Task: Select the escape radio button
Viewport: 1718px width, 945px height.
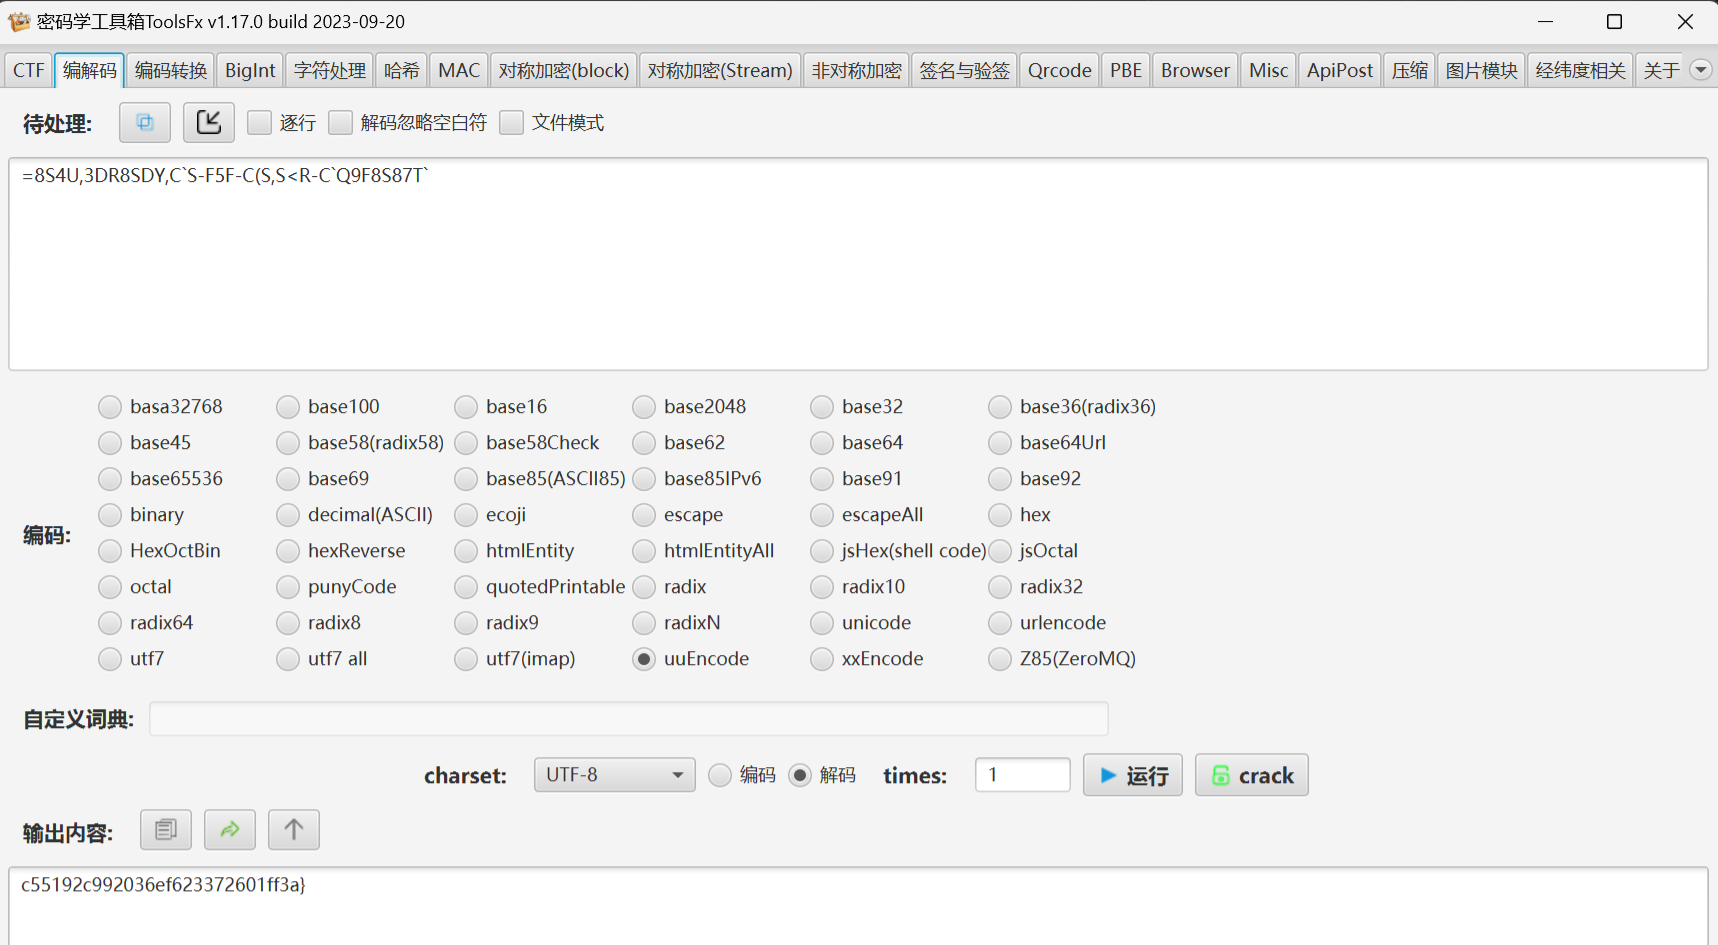Action: [644, 515]
